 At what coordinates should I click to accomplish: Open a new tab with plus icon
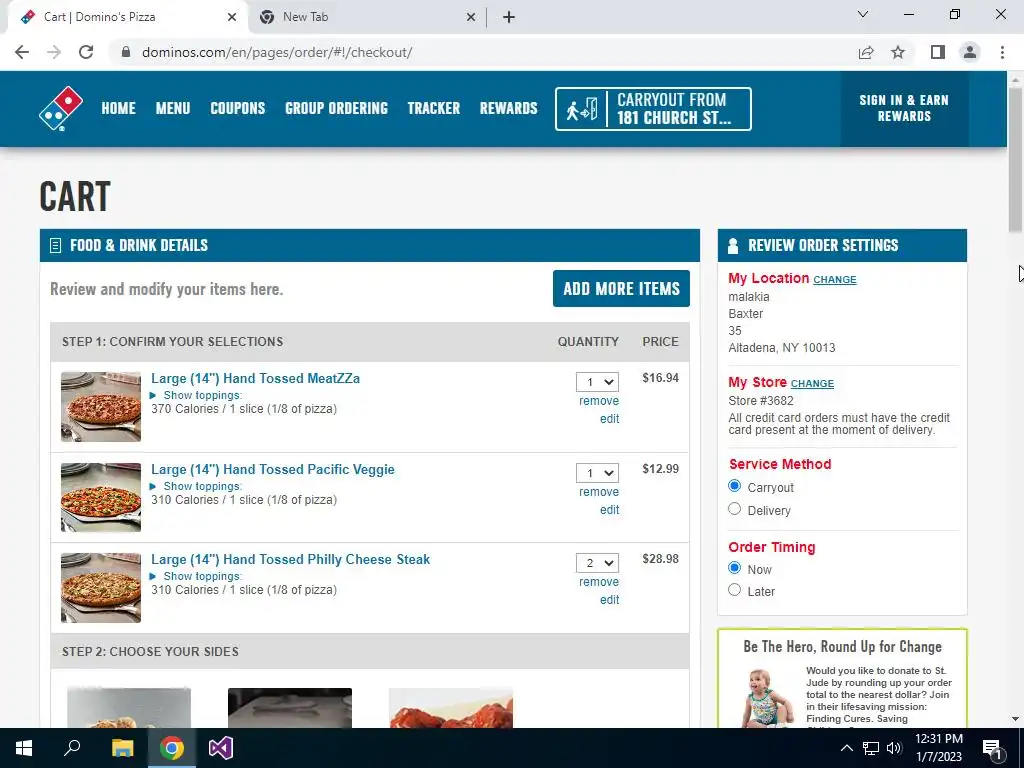[x=509, y=17]
